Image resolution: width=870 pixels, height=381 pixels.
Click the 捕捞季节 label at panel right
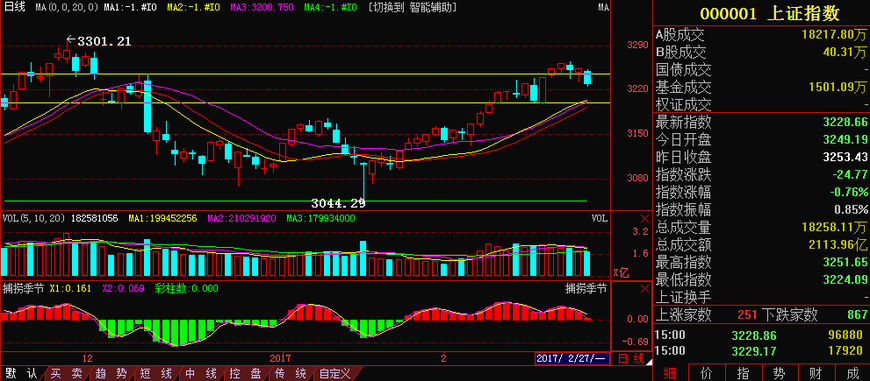click(x=586, y=288)
